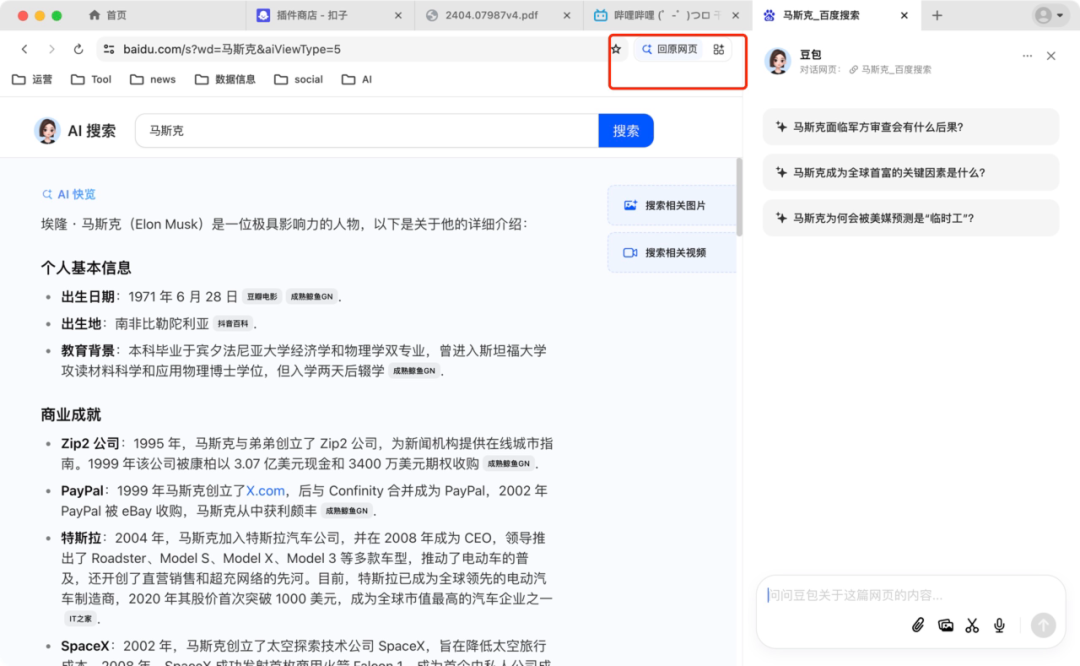Viewport: 1080px width, 666px height.
Task: Open the ... options menu in Doubao panel
Action: click(1027, 56)
